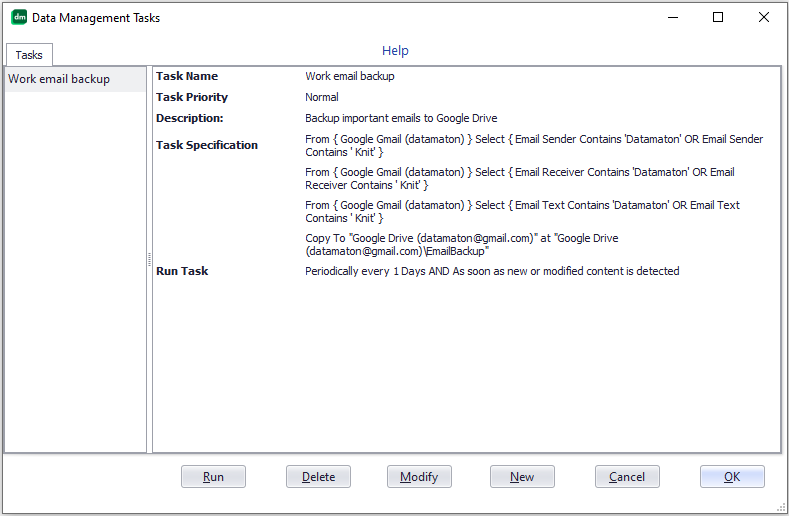Screen dimensions: 789x516
Task: Click the Normal priority value
Action: pyautogui.click(x=322, y=97)
